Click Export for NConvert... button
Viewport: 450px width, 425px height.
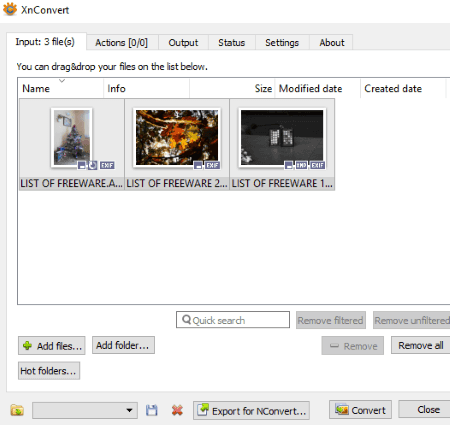point(251,410)
